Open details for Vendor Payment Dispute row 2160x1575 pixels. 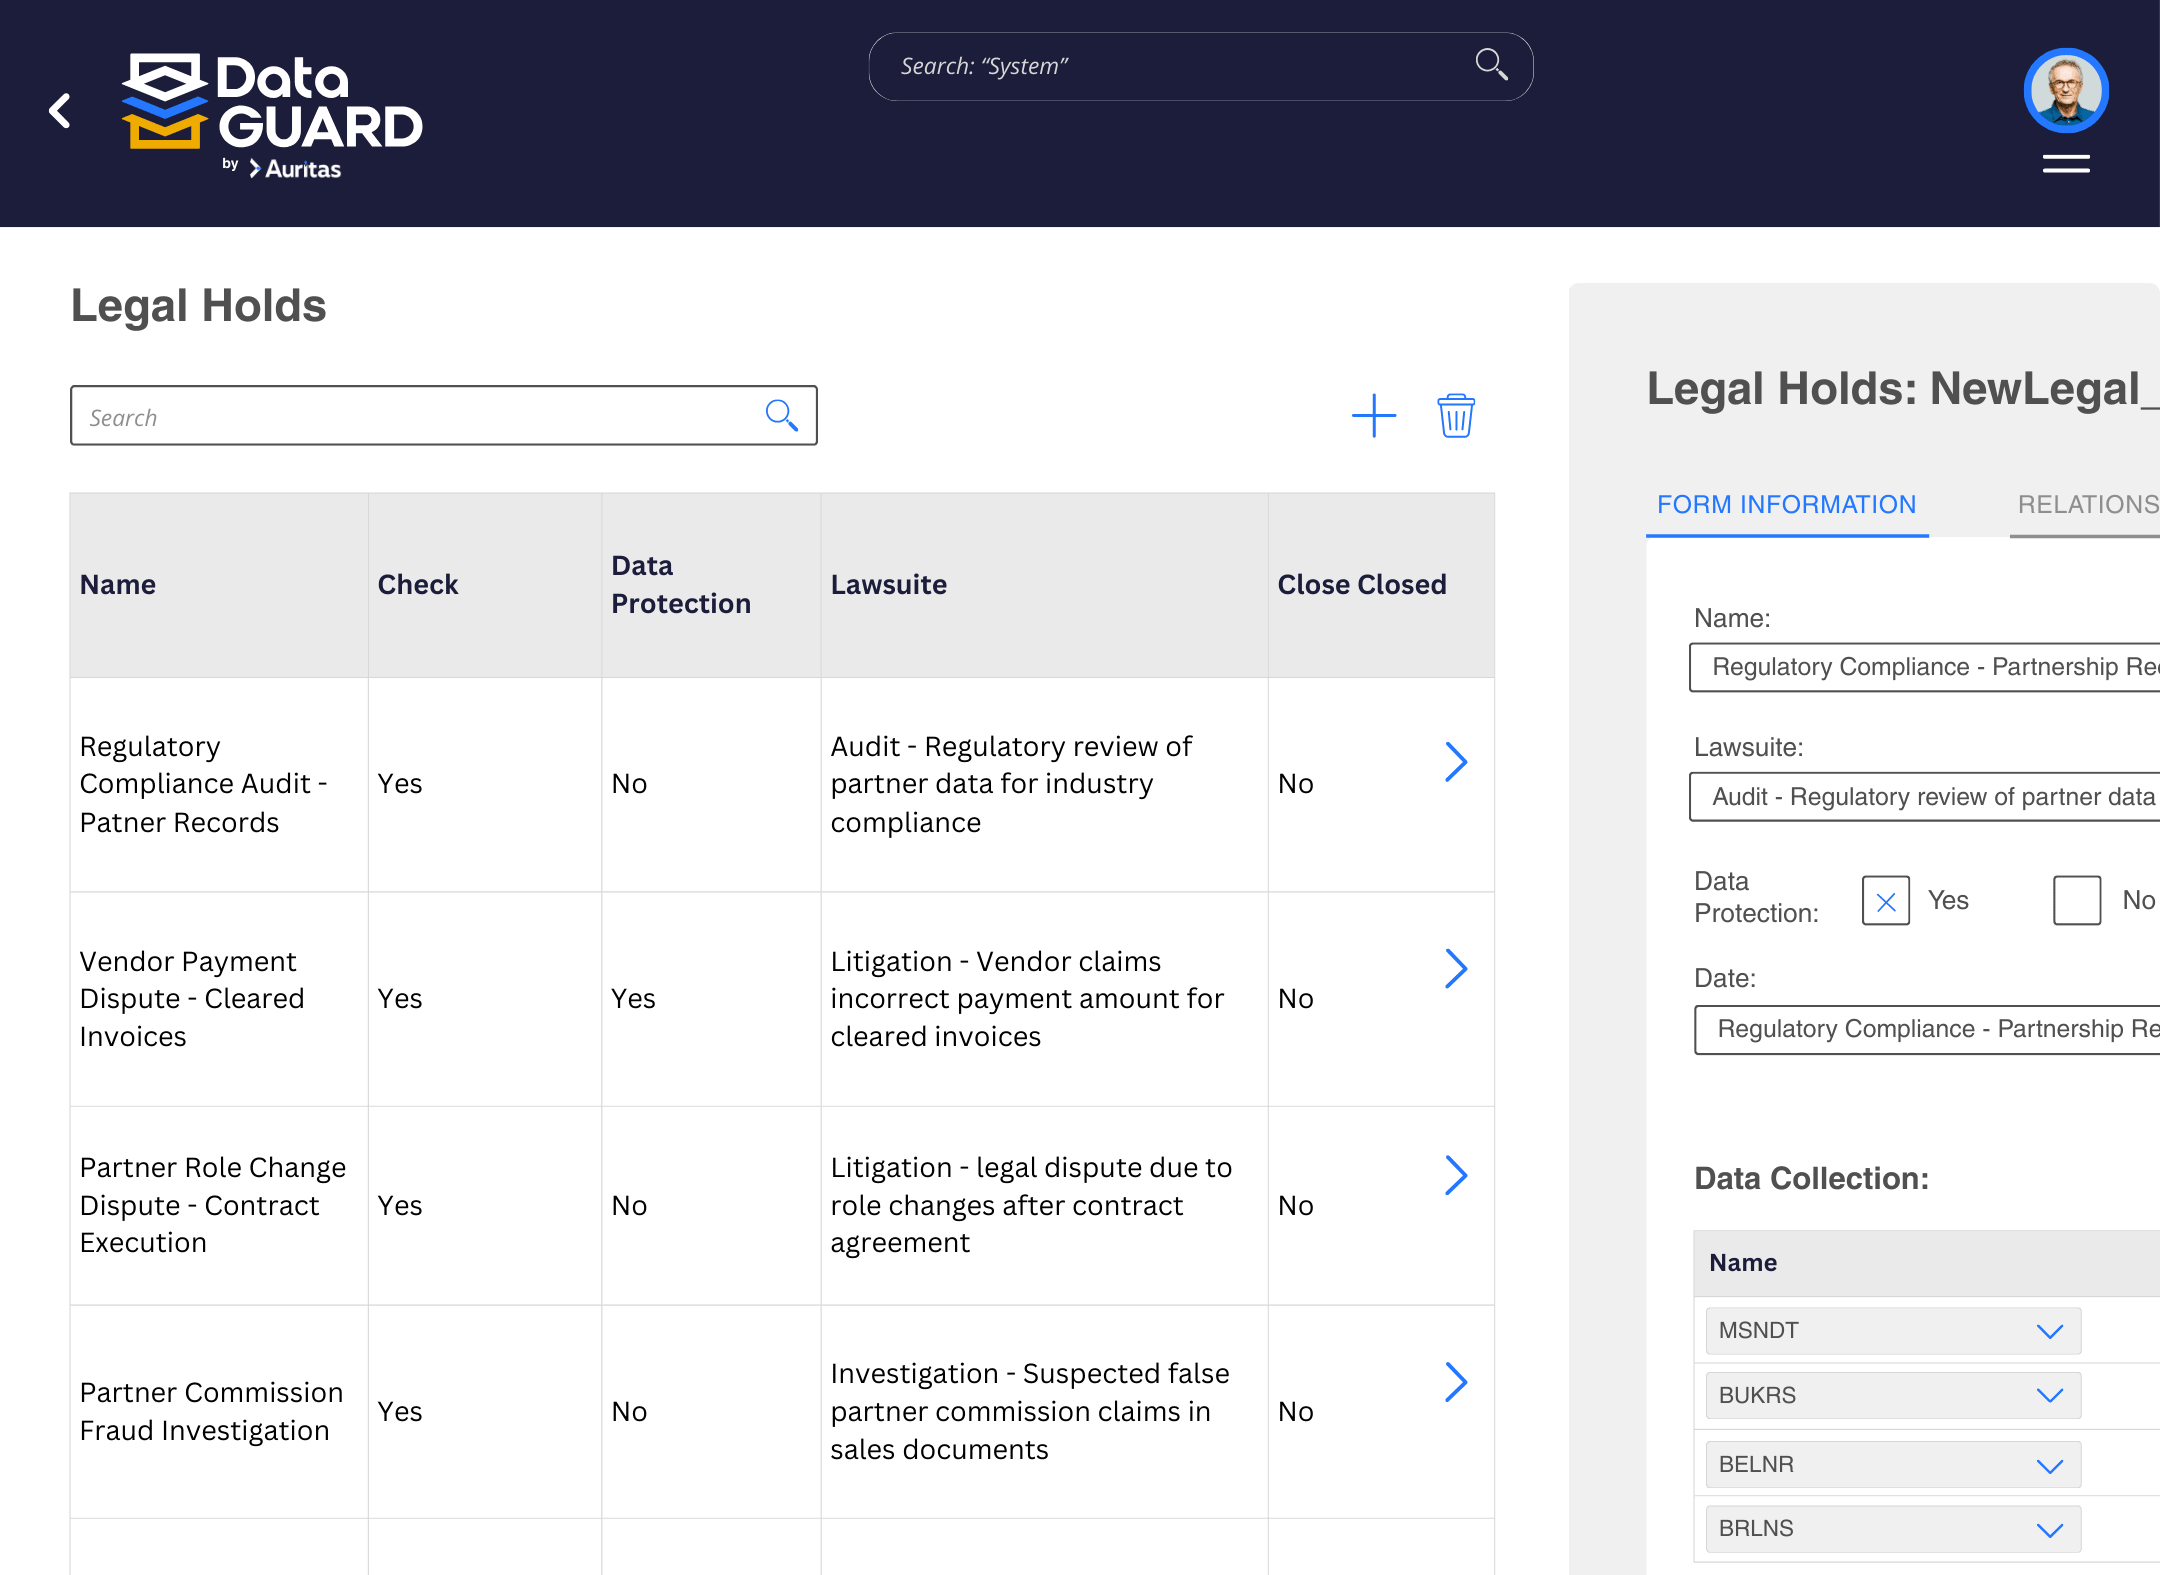pyautogui.click(x=1456, y=968)
